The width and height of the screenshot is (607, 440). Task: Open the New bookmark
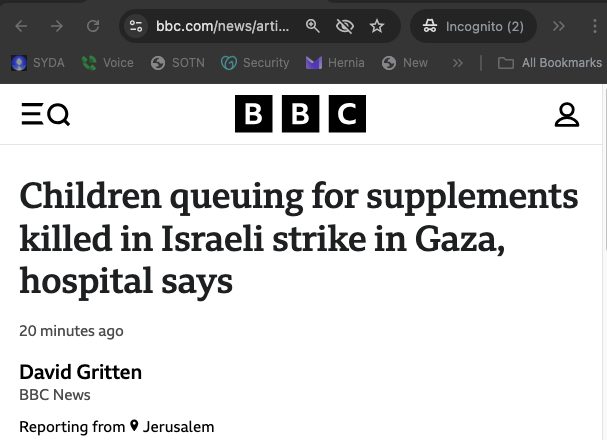coord(404,63)
